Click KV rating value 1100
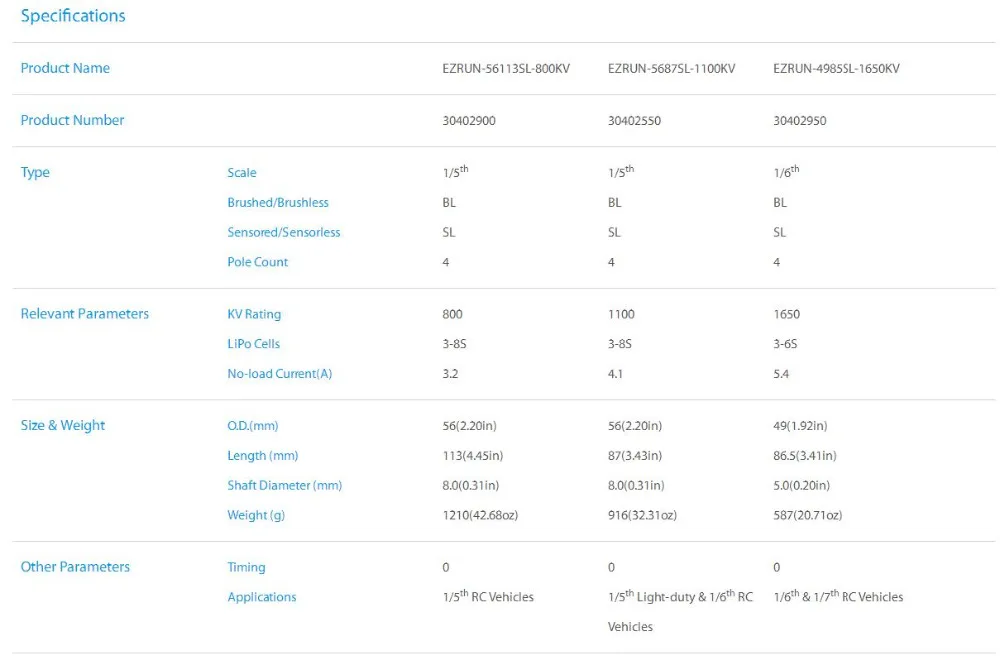This screenshot has height=660, width=1000. (x=621, y=314)
